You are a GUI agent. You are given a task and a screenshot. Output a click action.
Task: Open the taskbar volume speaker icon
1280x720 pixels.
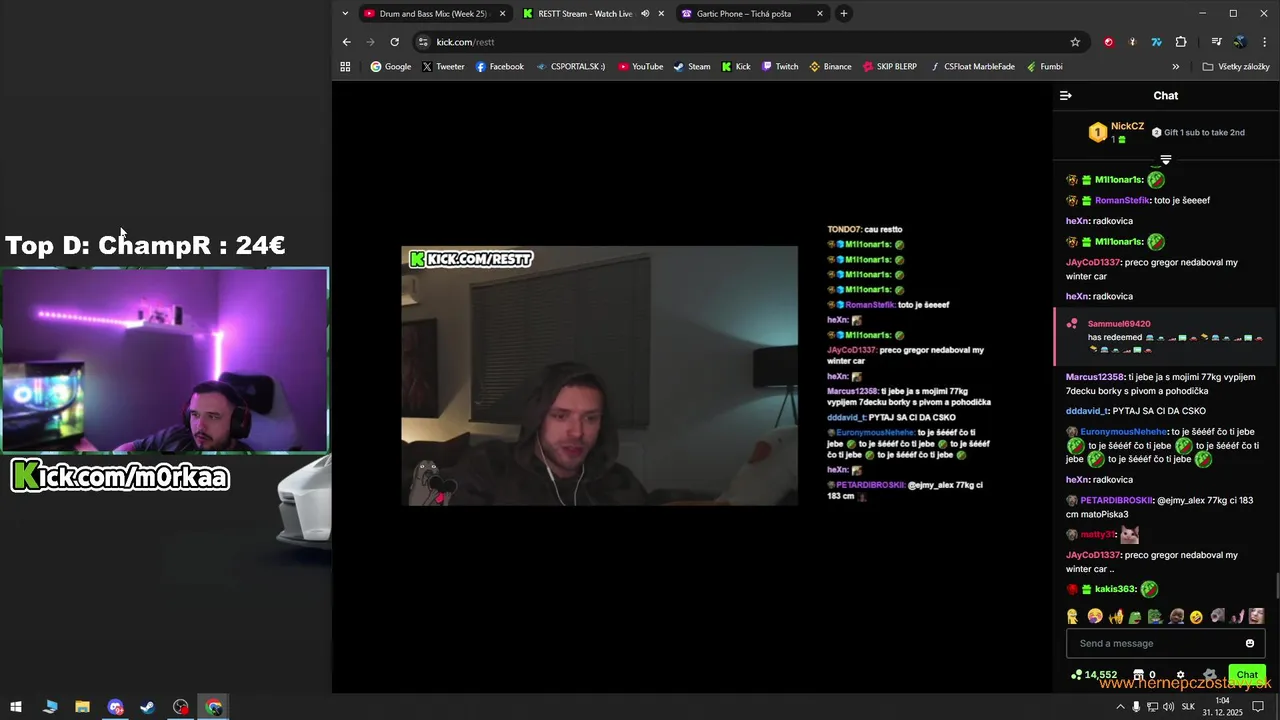click(x=1169, y=707)
